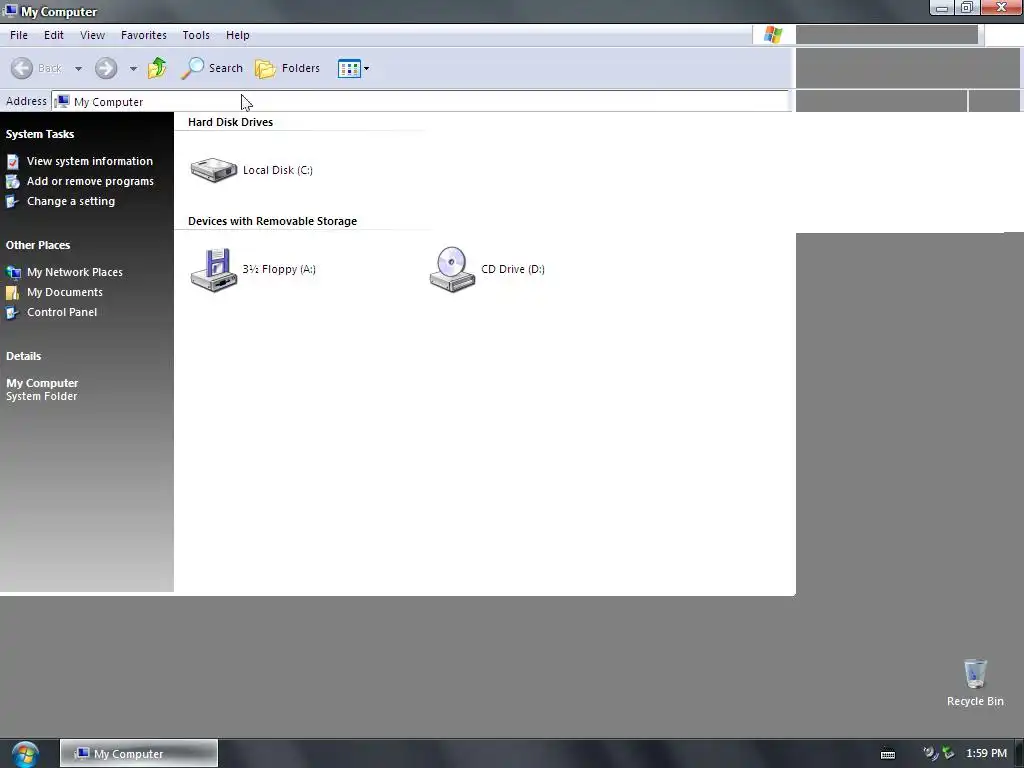
Task: Minimize the My Computer window
Action: 941,8
